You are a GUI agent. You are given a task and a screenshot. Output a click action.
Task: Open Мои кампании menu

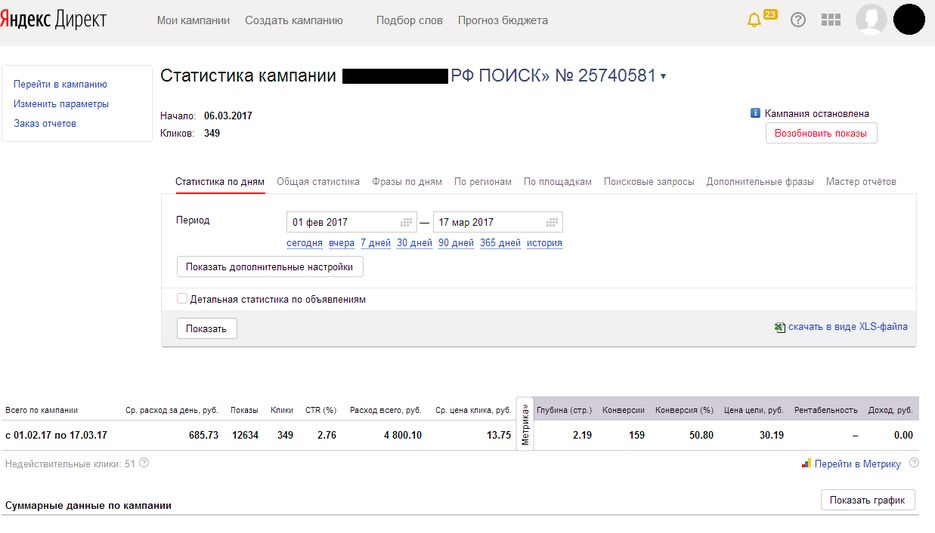tap(193, 20)
